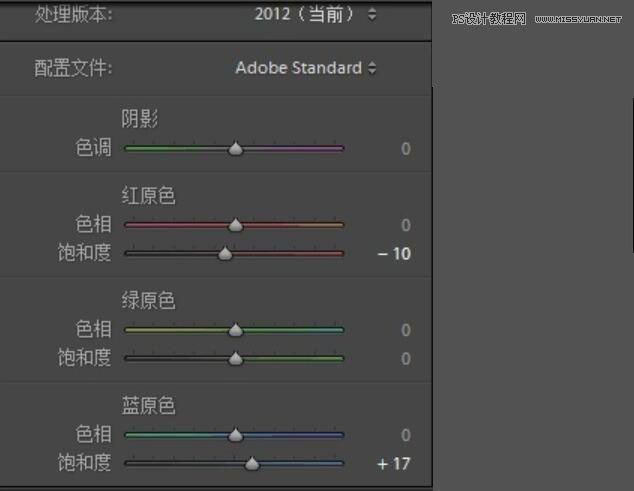Select the 绿原色 饱和度 value field
This screenshot has height=491, width=634.
click(x=405, y=358)
